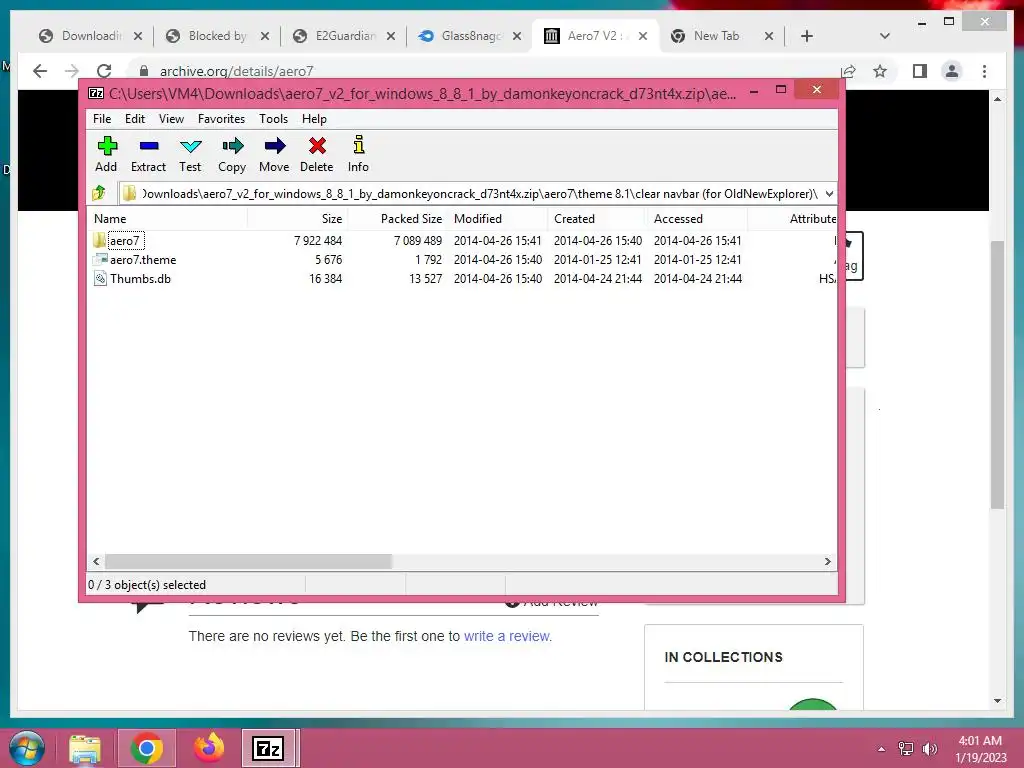The height and width of the screenshot is (768, 1024).
Task: Click the red Delete icon
Action: tap(317, 154)
